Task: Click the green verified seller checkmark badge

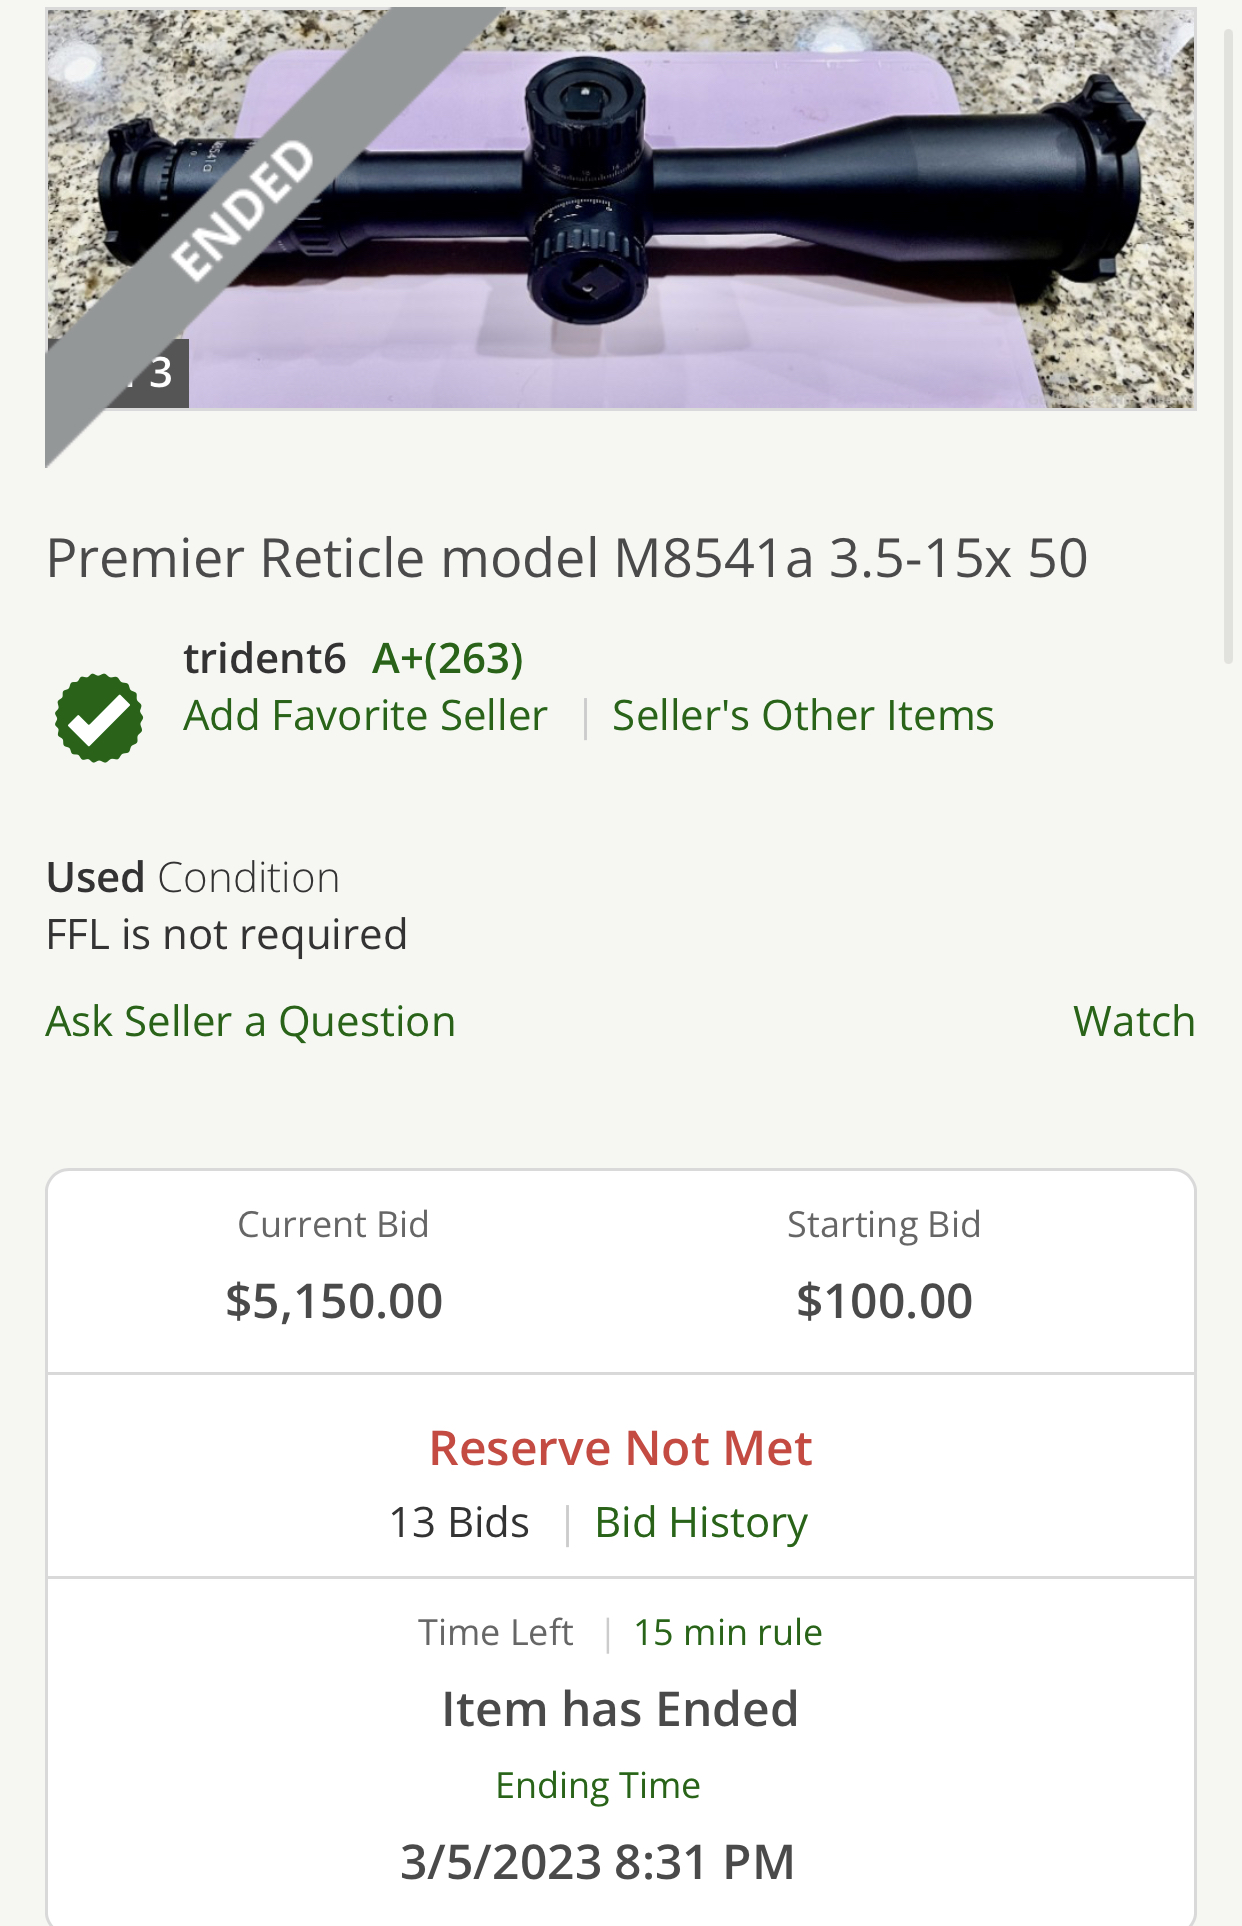Action: coord(99,718)
